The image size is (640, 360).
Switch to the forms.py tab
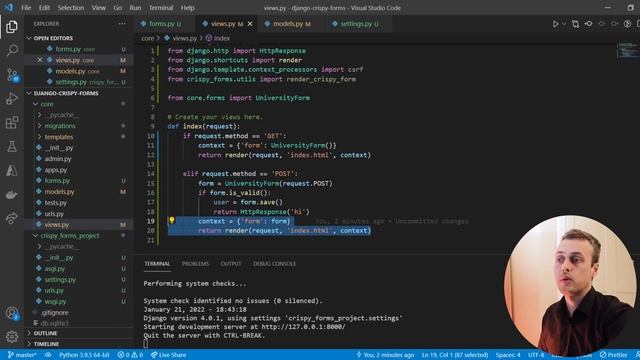click(x=164, y=24)
